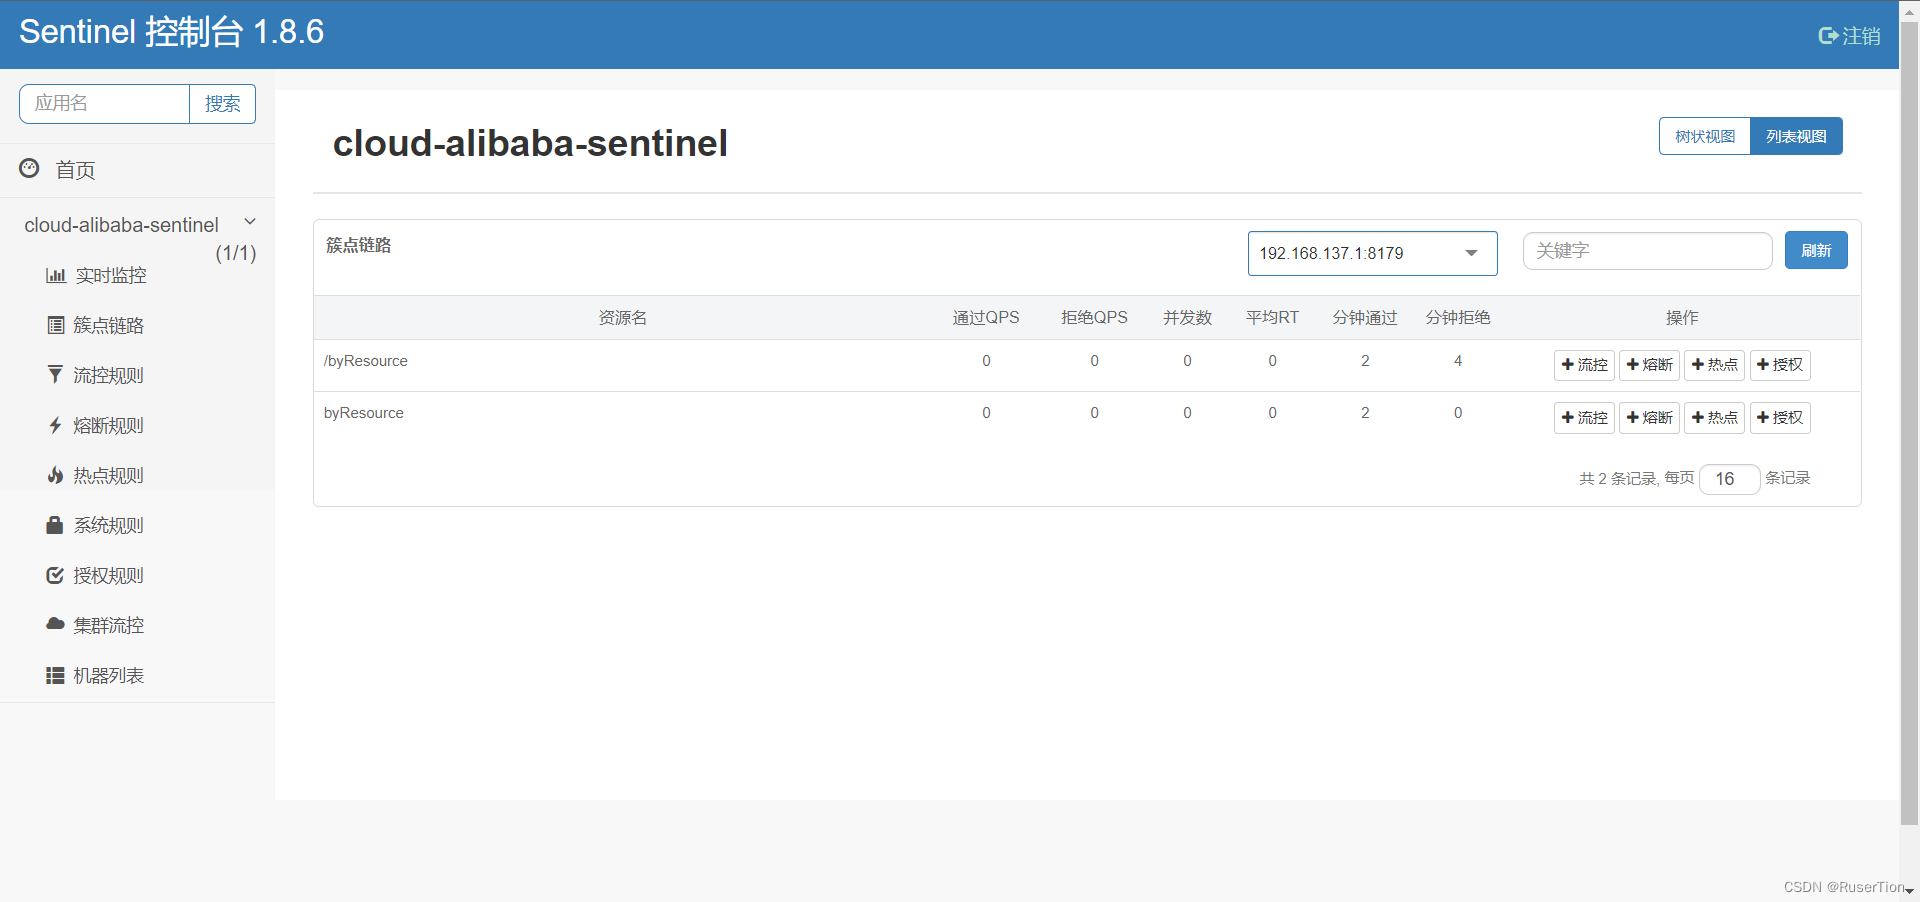The width and height of the screenshot is (1920, 902).
Task: Click the byResource resource name without slash
Action: pos(364,413)
